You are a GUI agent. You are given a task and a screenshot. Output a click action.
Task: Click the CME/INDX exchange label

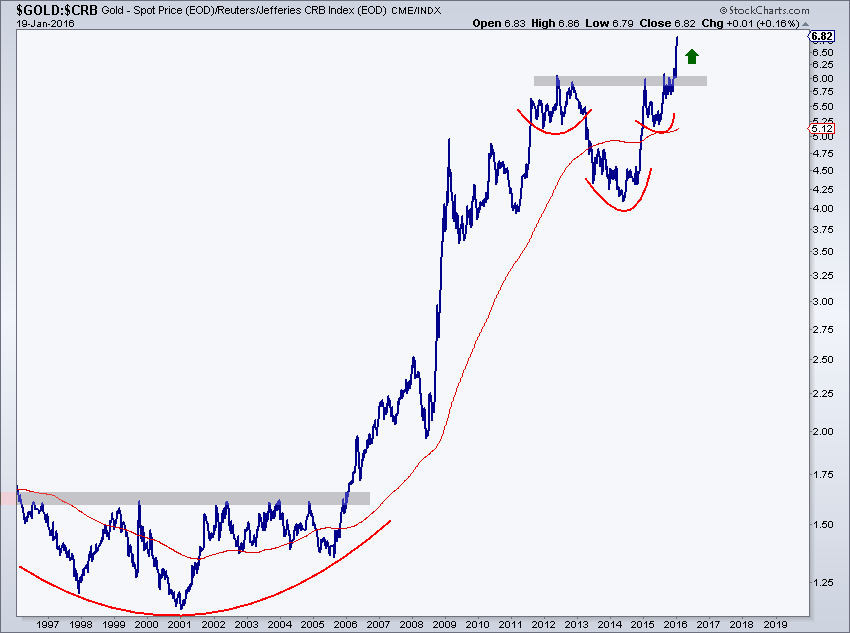[x=416, y=10]
